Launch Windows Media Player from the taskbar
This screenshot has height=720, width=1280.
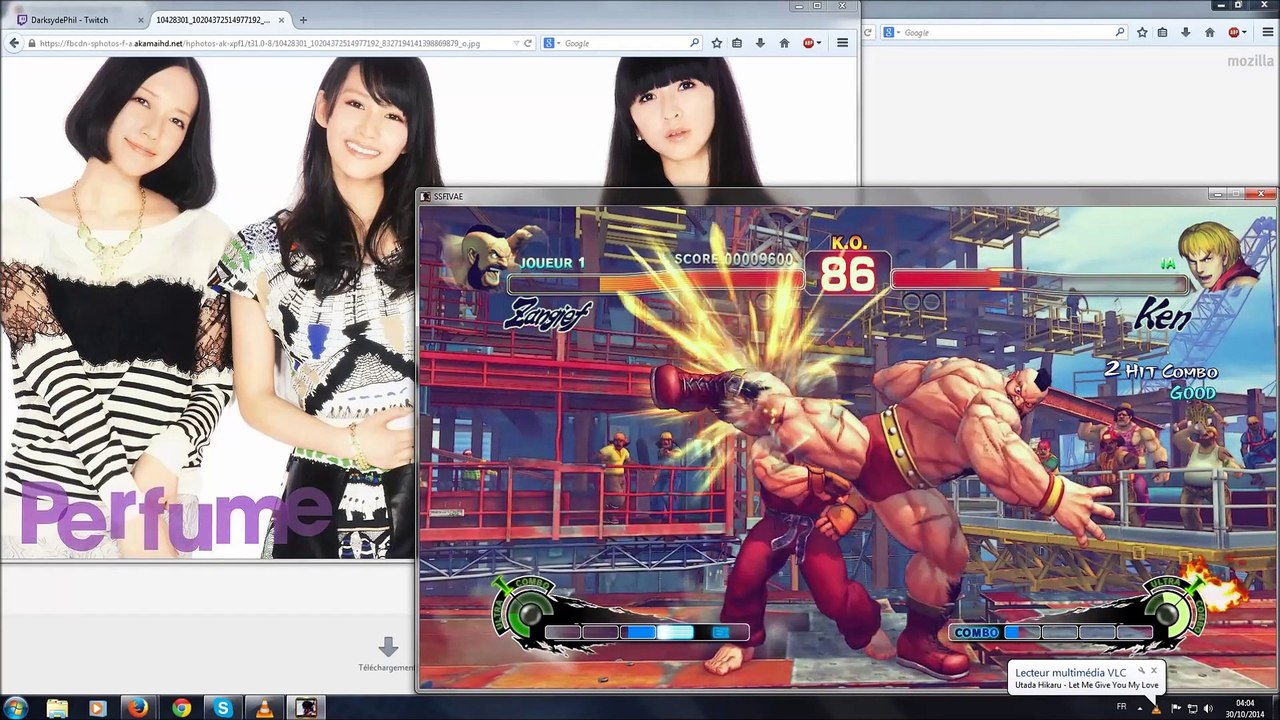point(97,708)
